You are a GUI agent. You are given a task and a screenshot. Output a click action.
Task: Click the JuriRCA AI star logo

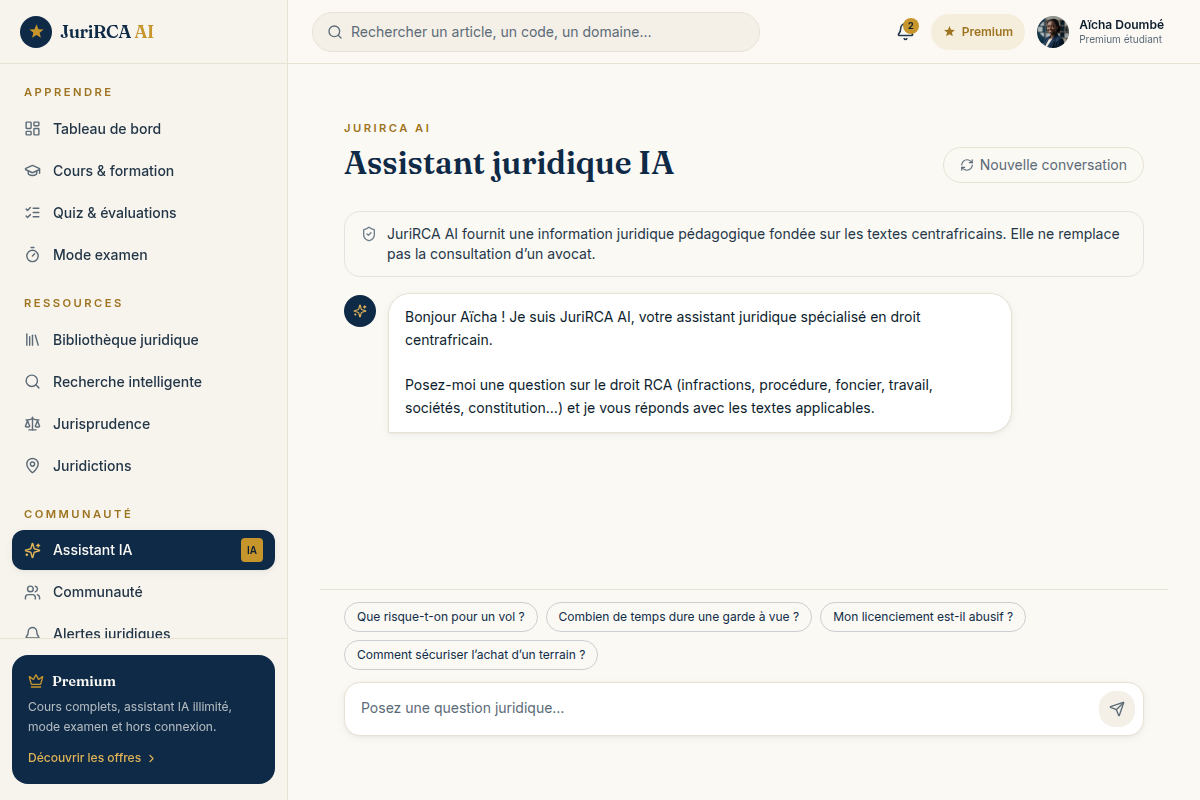click(x=36, y=32)
